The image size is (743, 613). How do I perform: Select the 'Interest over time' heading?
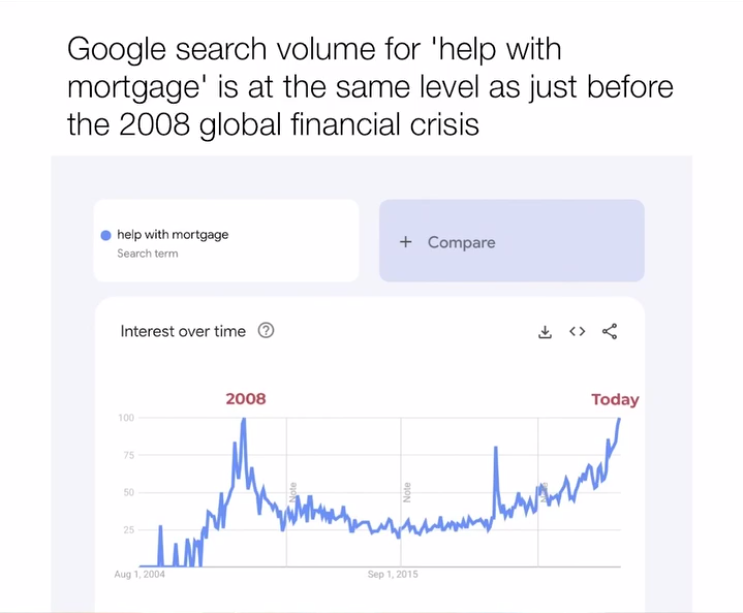(x=183, y=331)
